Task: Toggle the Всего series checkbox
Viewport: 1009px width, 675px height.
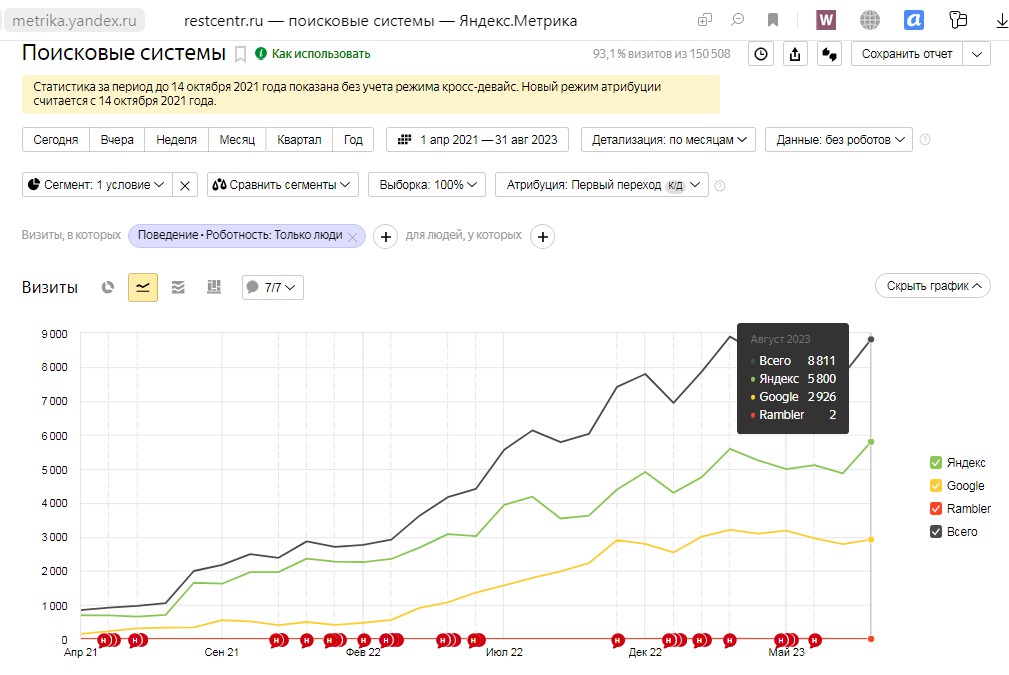Action: (x=936, y=532)
